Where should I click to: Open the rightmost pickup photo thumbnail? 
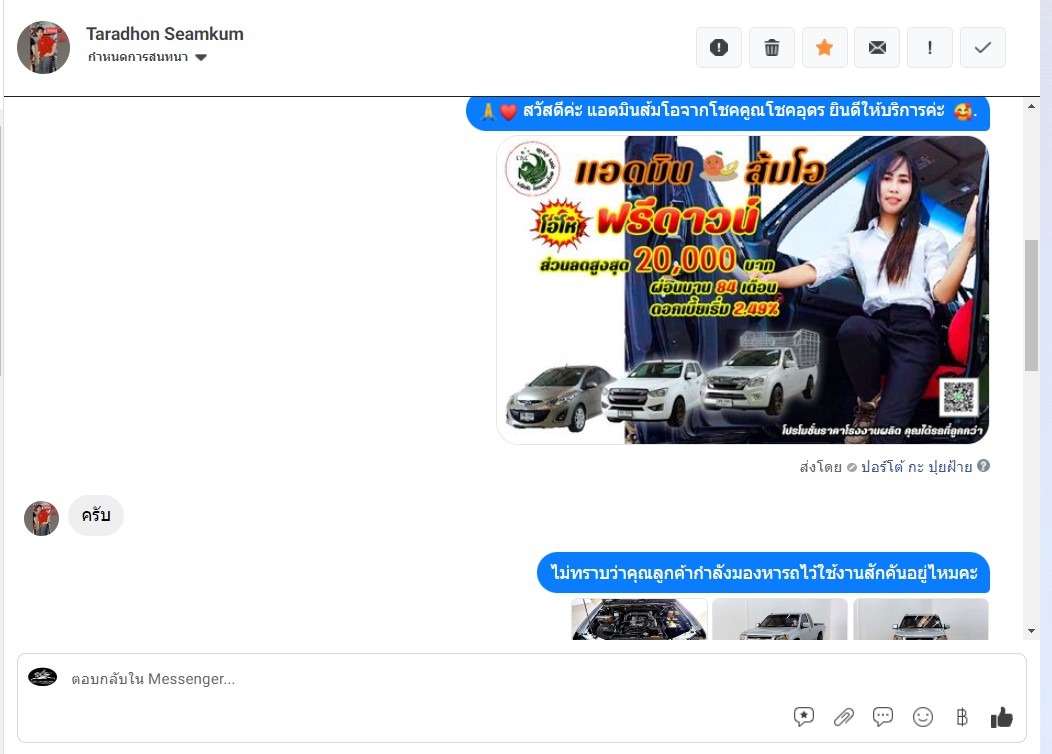[920, 619]
